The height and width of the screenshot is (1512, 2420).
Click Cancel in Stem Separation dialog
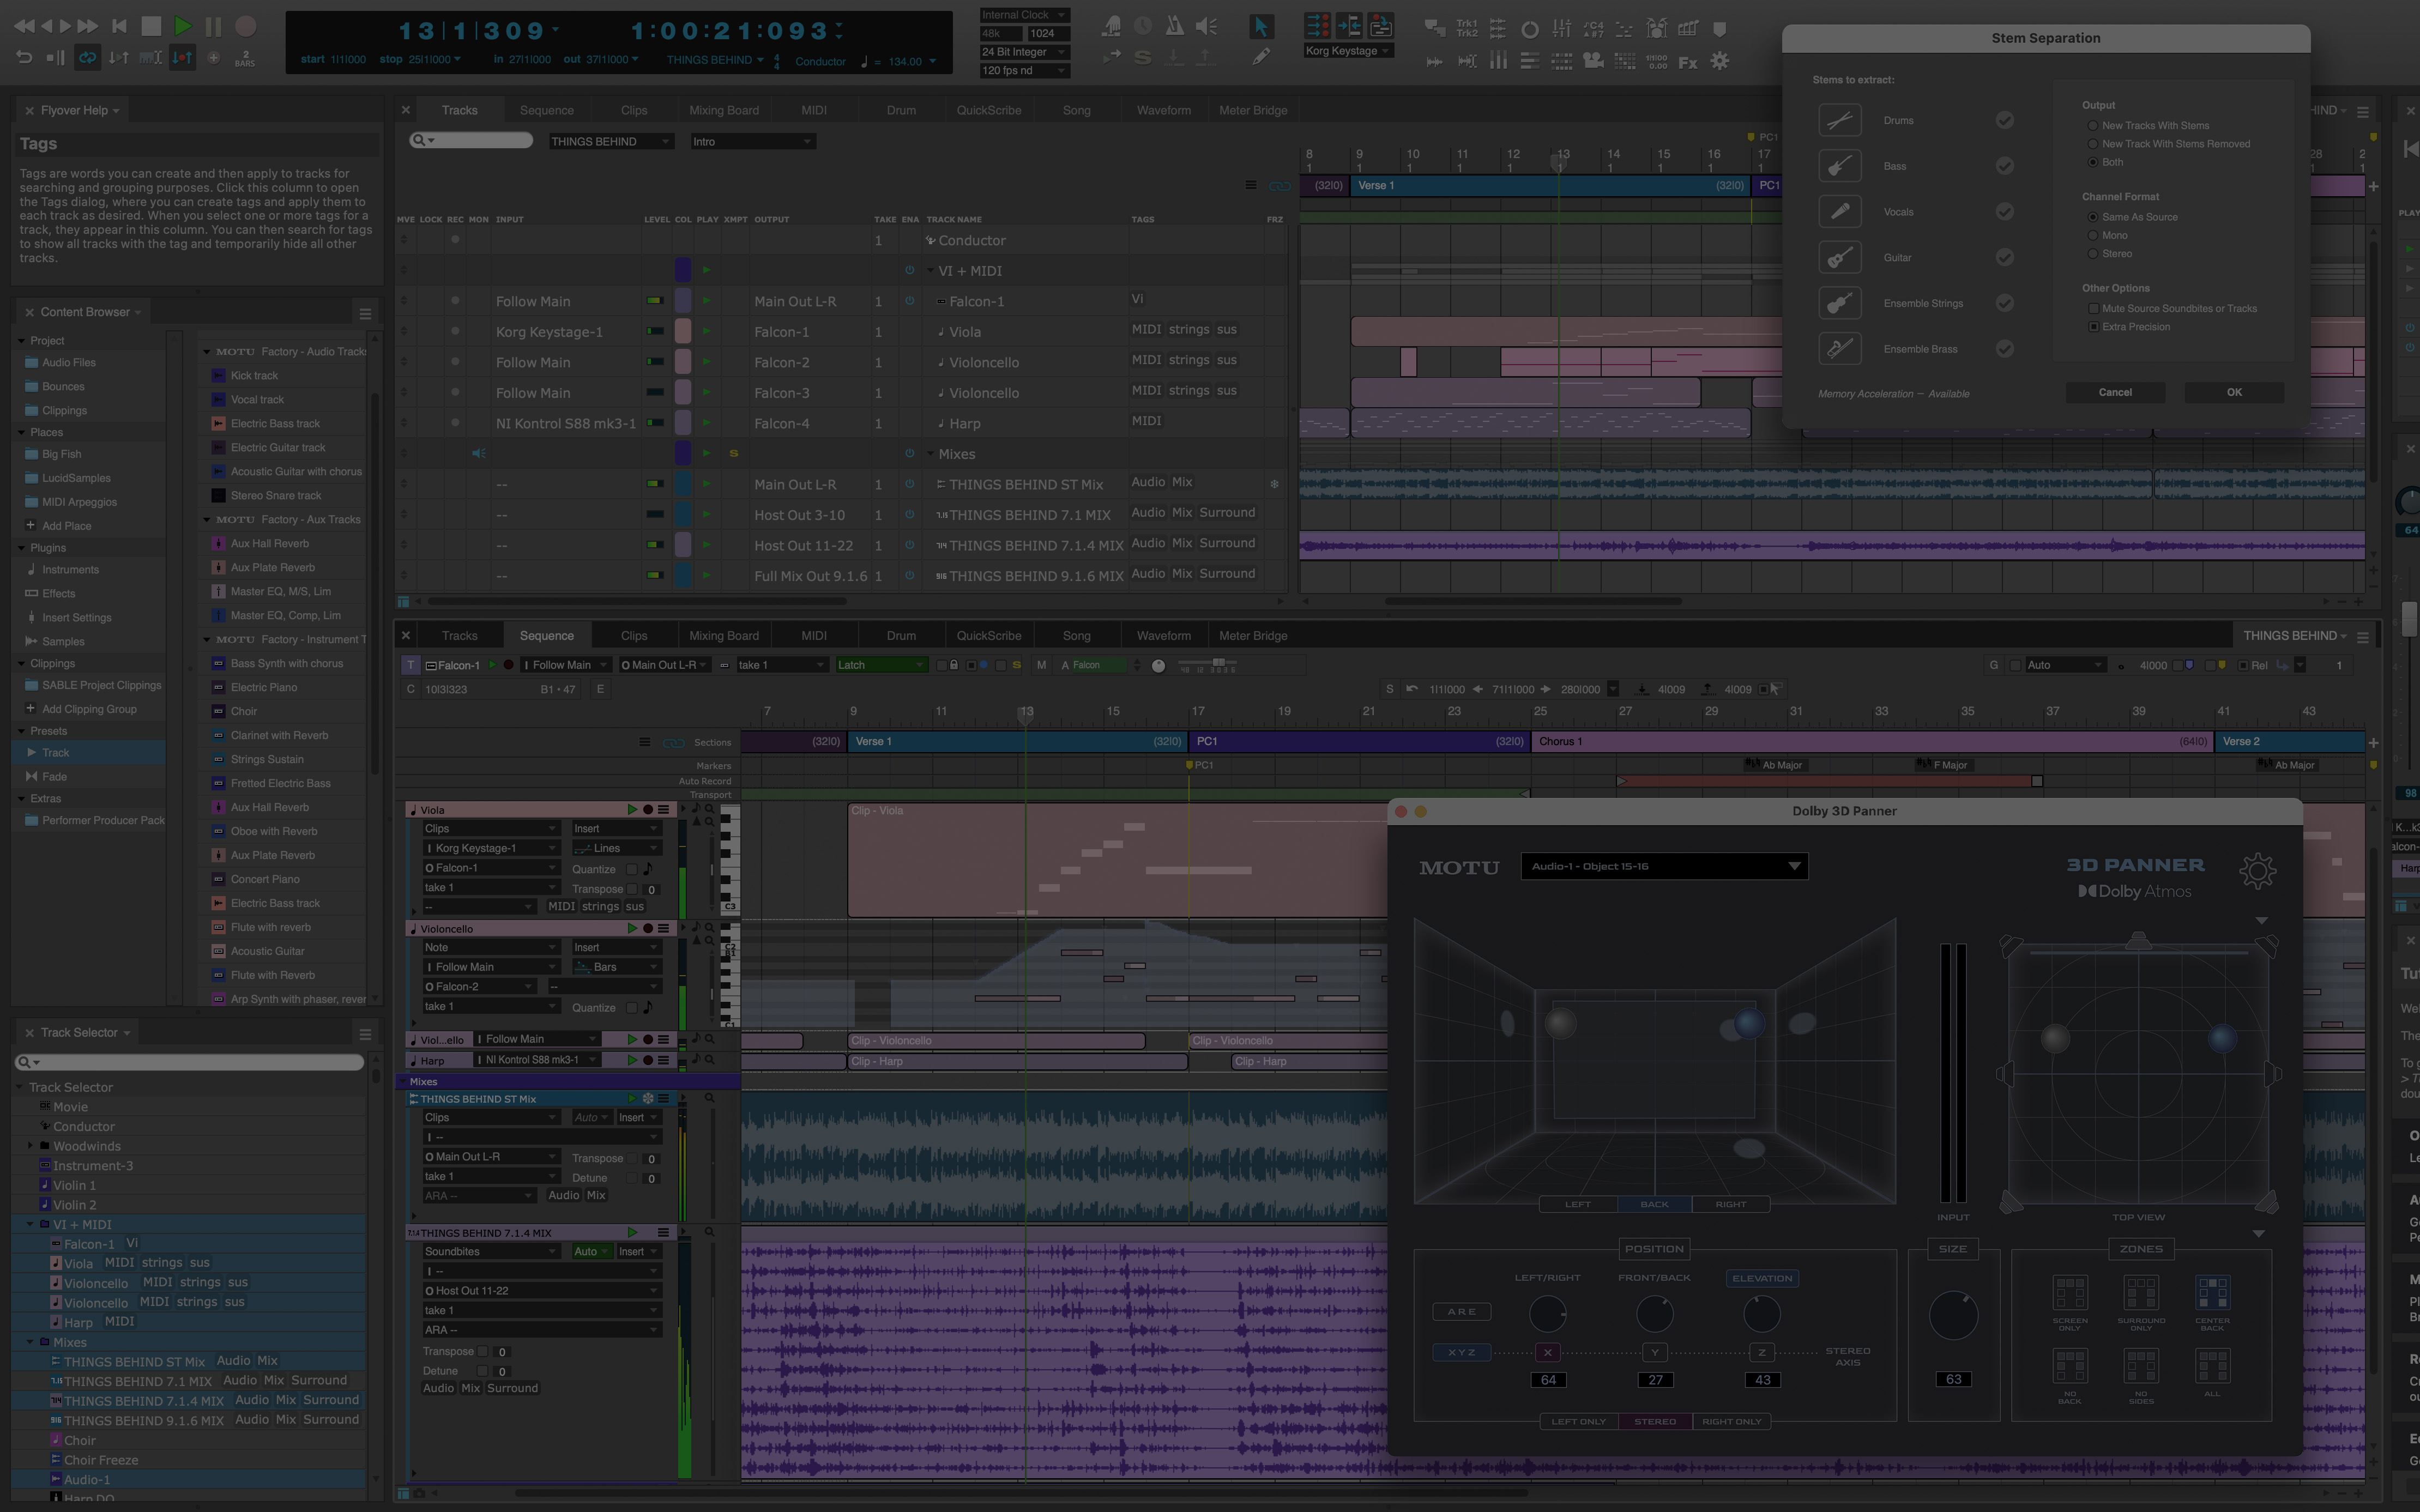pos(2115,392)
